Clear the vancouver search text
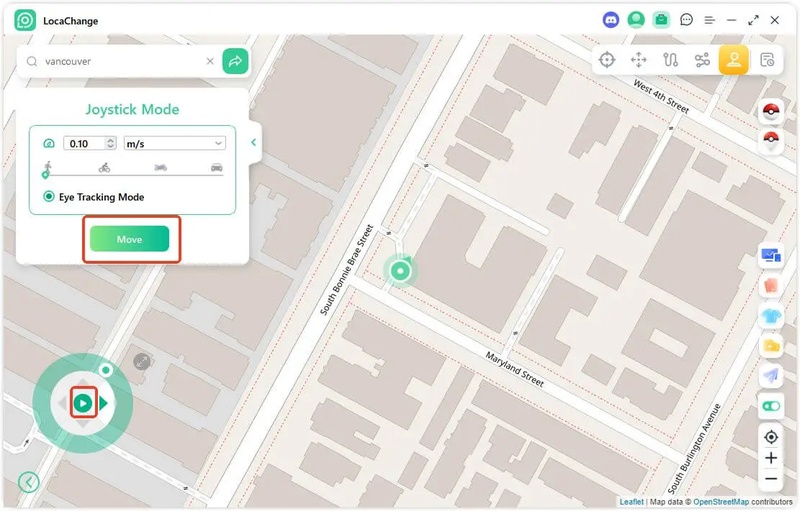The height and width of the screenshot is (511, 800). [210, 61]
